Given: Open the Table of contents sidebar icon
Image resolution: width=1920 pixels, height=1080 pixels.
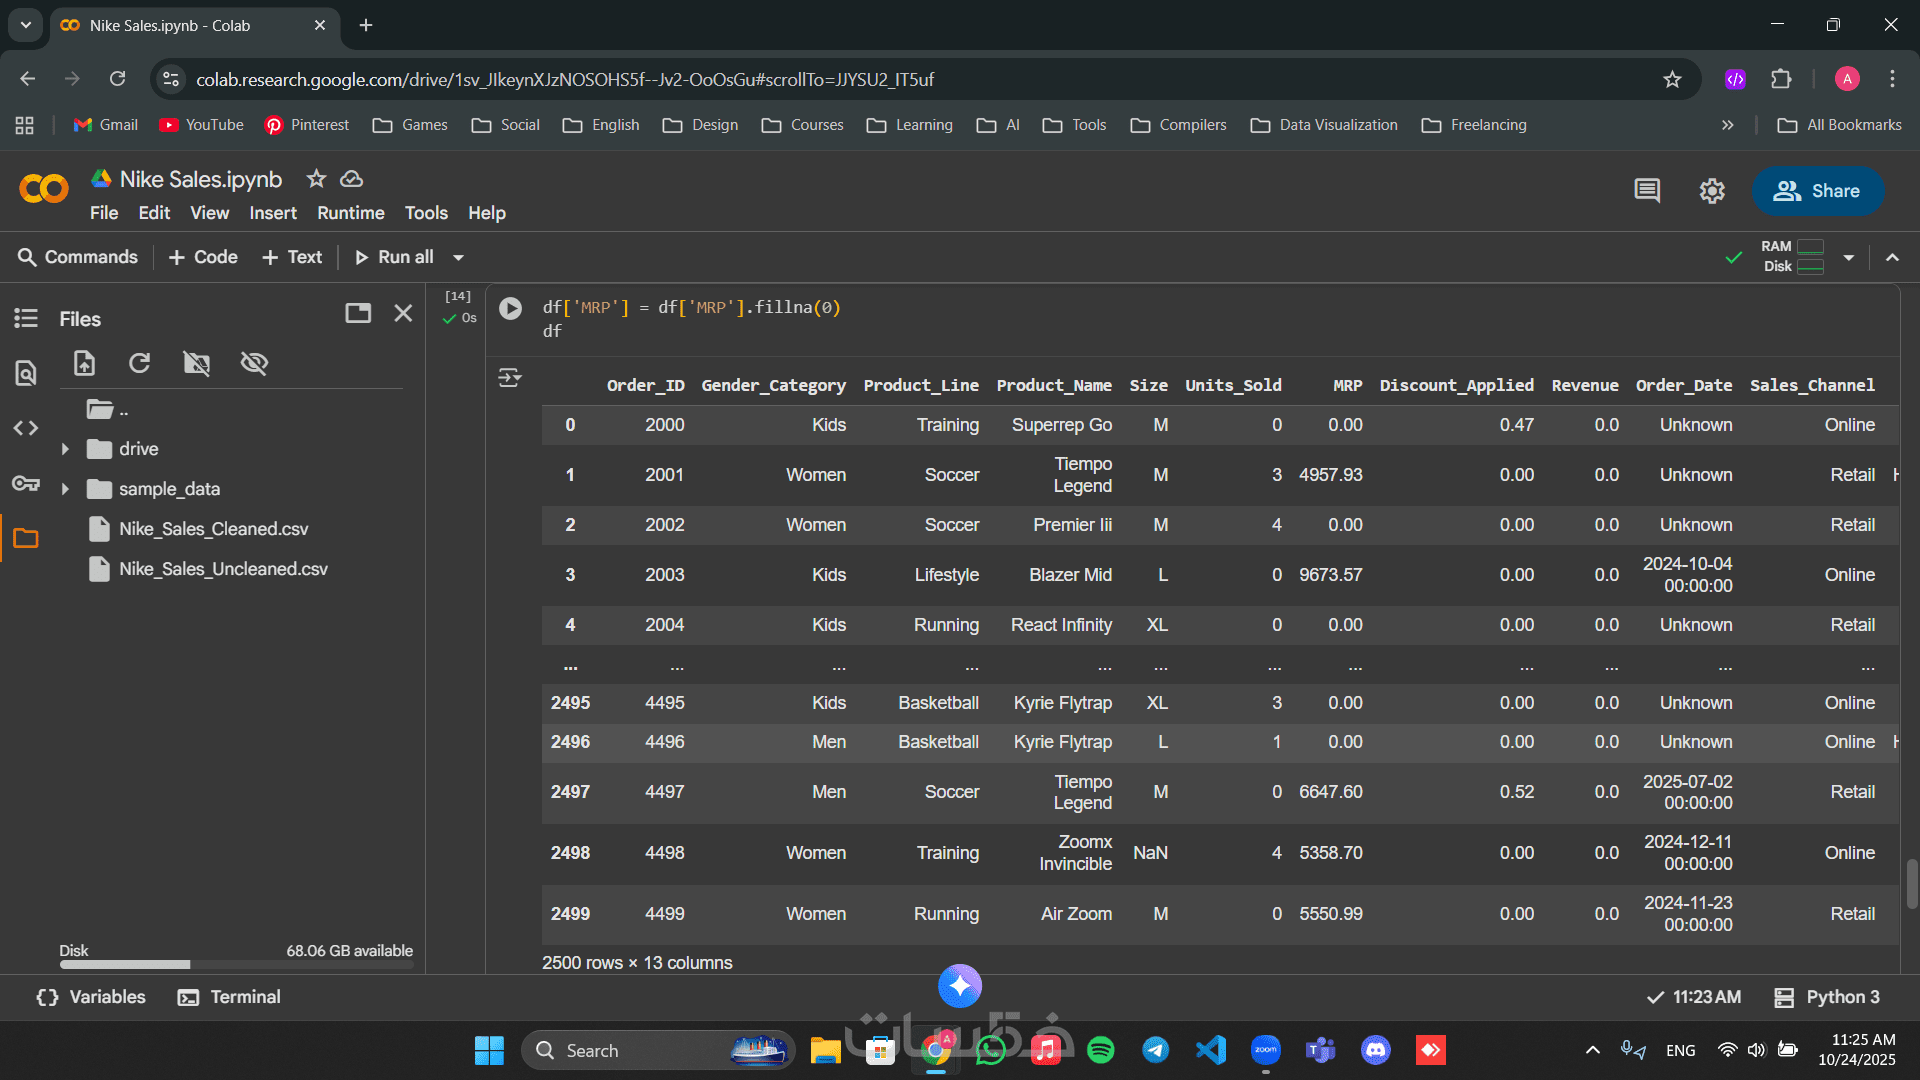Looking at the screenshot, I should 26,318.
